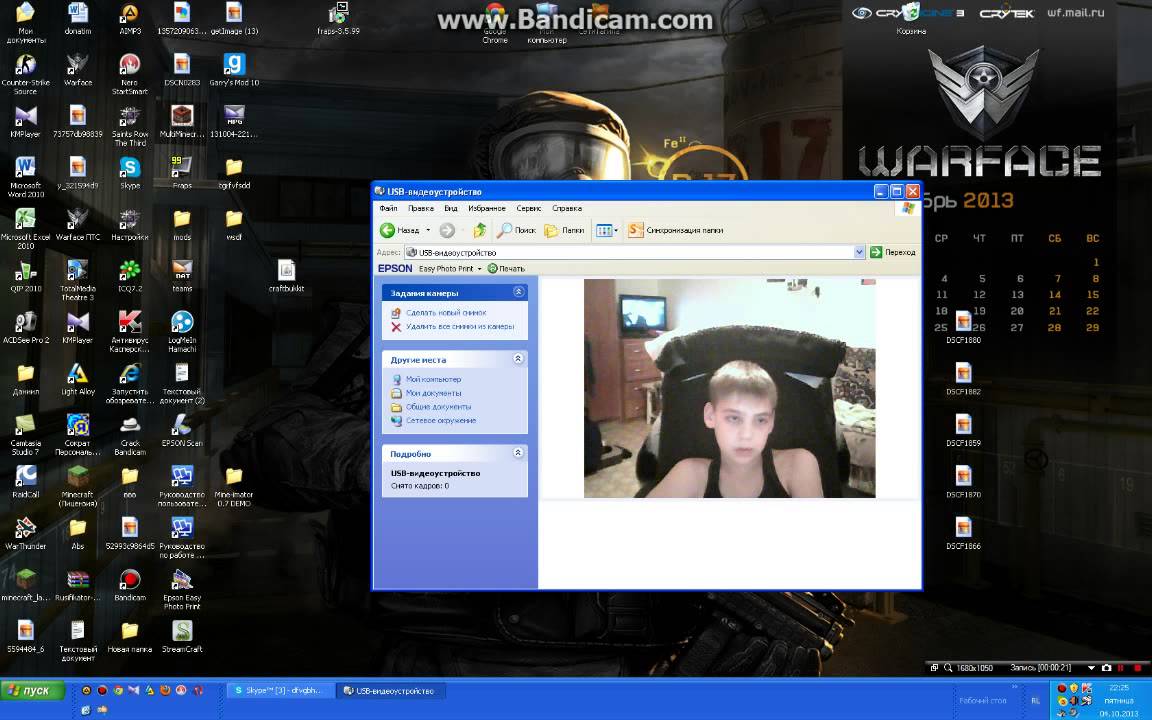The height and width of the screenshot is (720, 1152).
Task: Open the Сервис menu
Action: pyautogui.click(x=528, y=209)
